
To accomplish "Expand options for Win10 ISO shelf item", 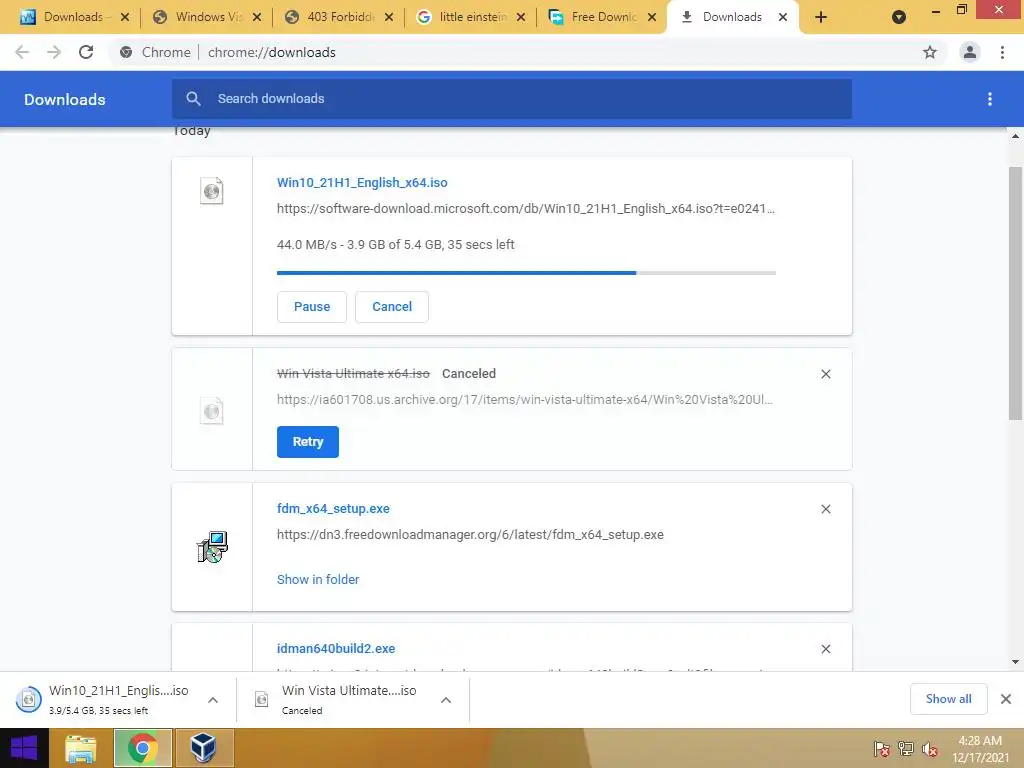I will pos(213,699).
